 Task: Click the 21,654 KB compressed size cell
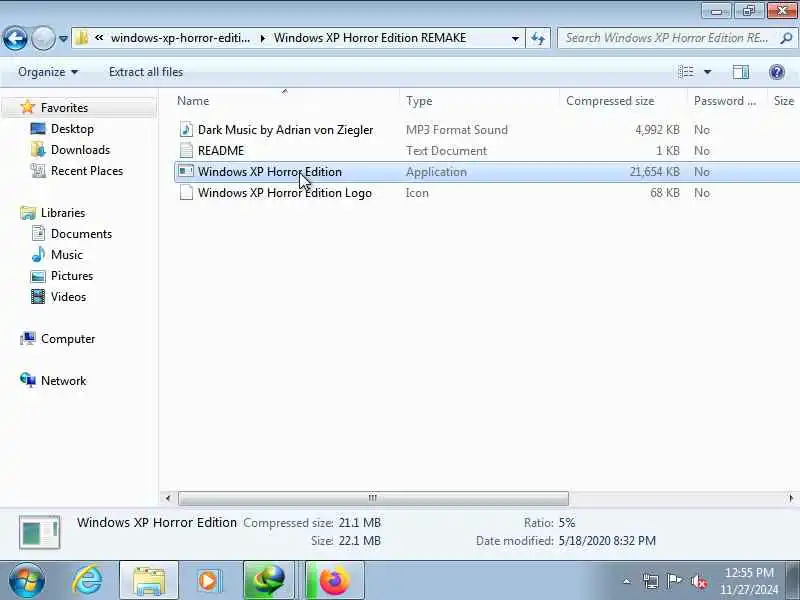click(654, 172)
